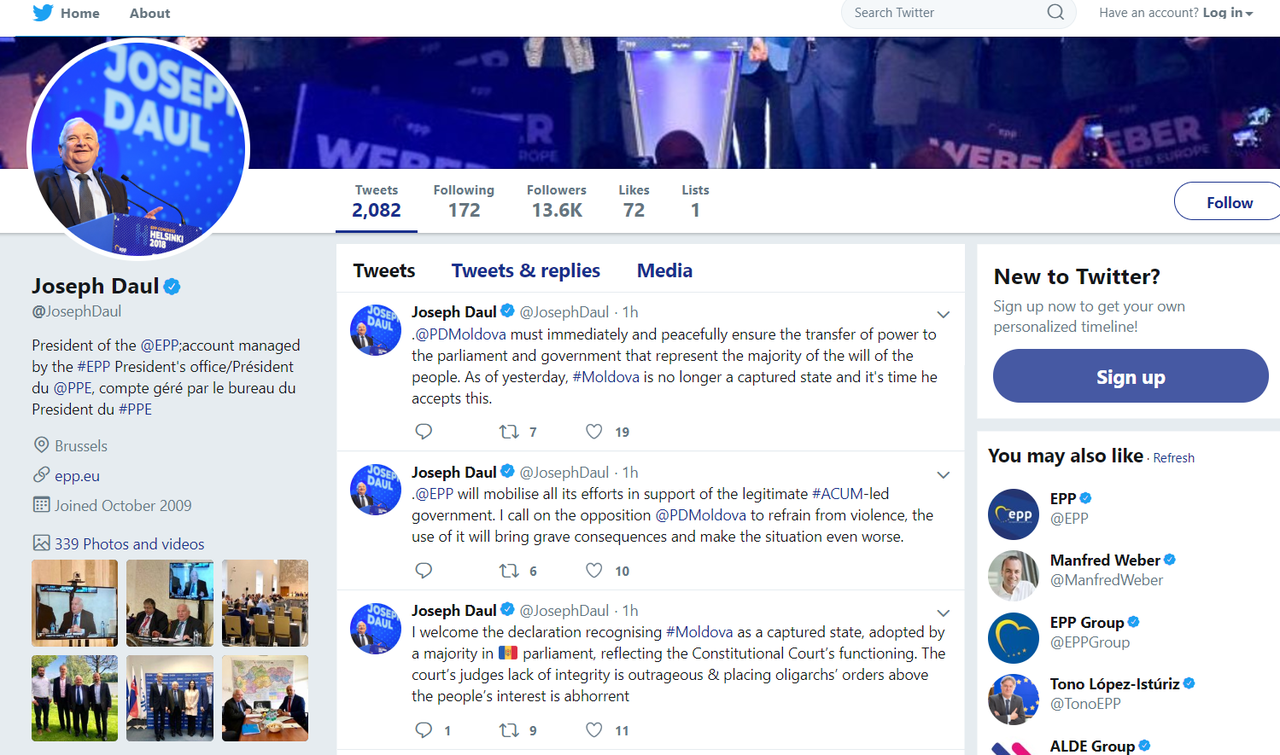Click the @EPP mention in bio
The width and height of the screenshot is (1280, 755).
coord(160,345)
